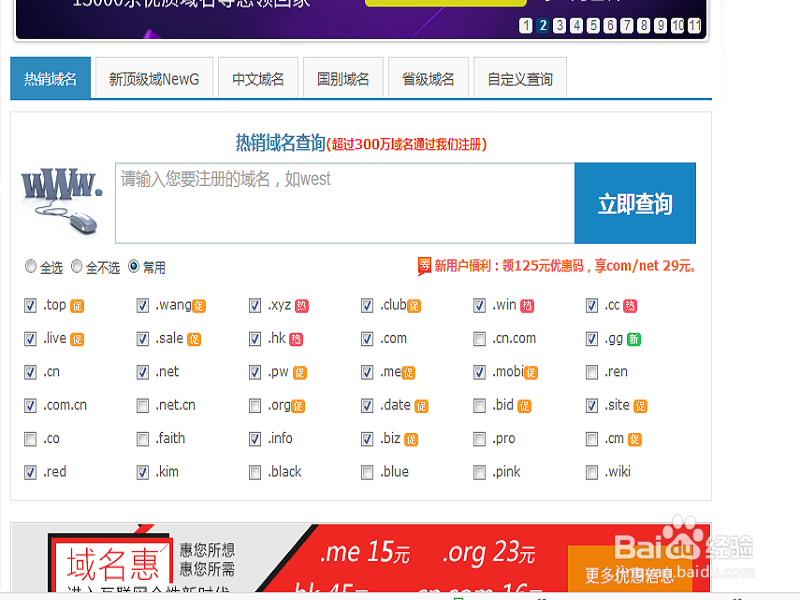Uncheck the .biz checkbox

pos(367,438)
